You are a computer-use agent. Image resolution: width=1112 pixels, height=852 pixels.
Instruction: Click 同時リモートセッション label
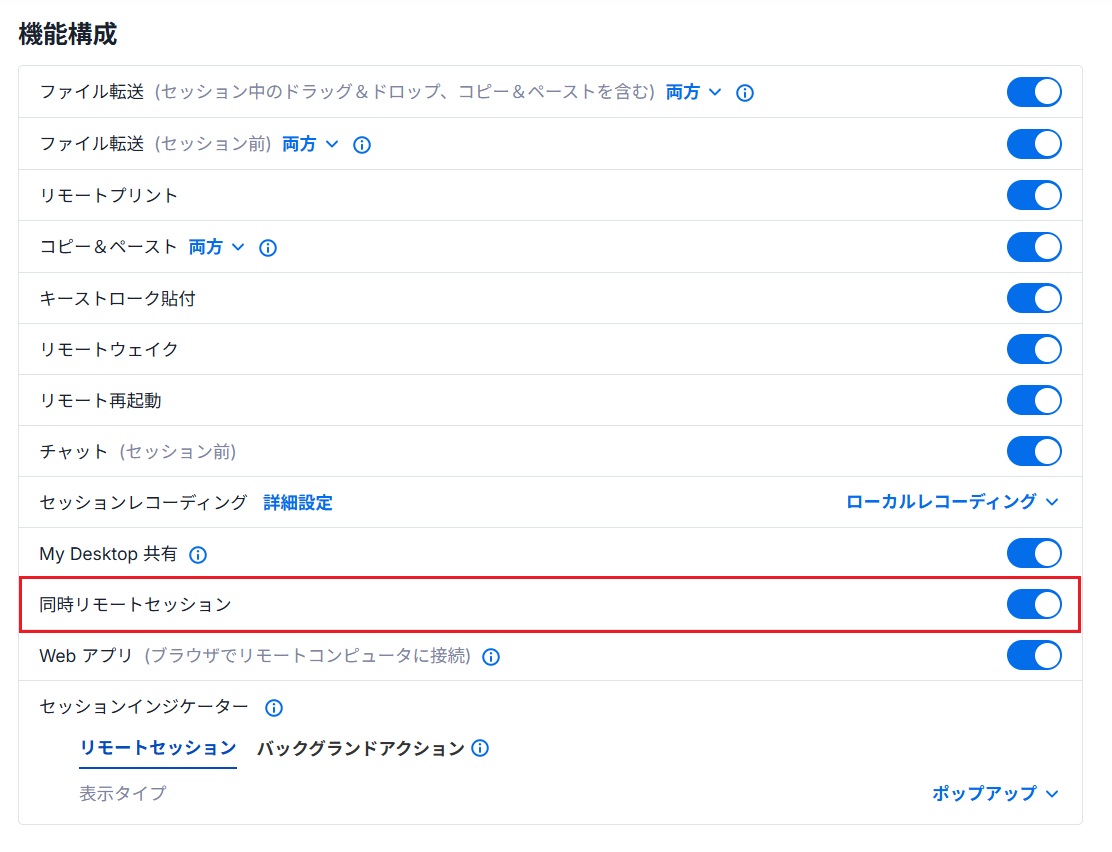[135, 605]
